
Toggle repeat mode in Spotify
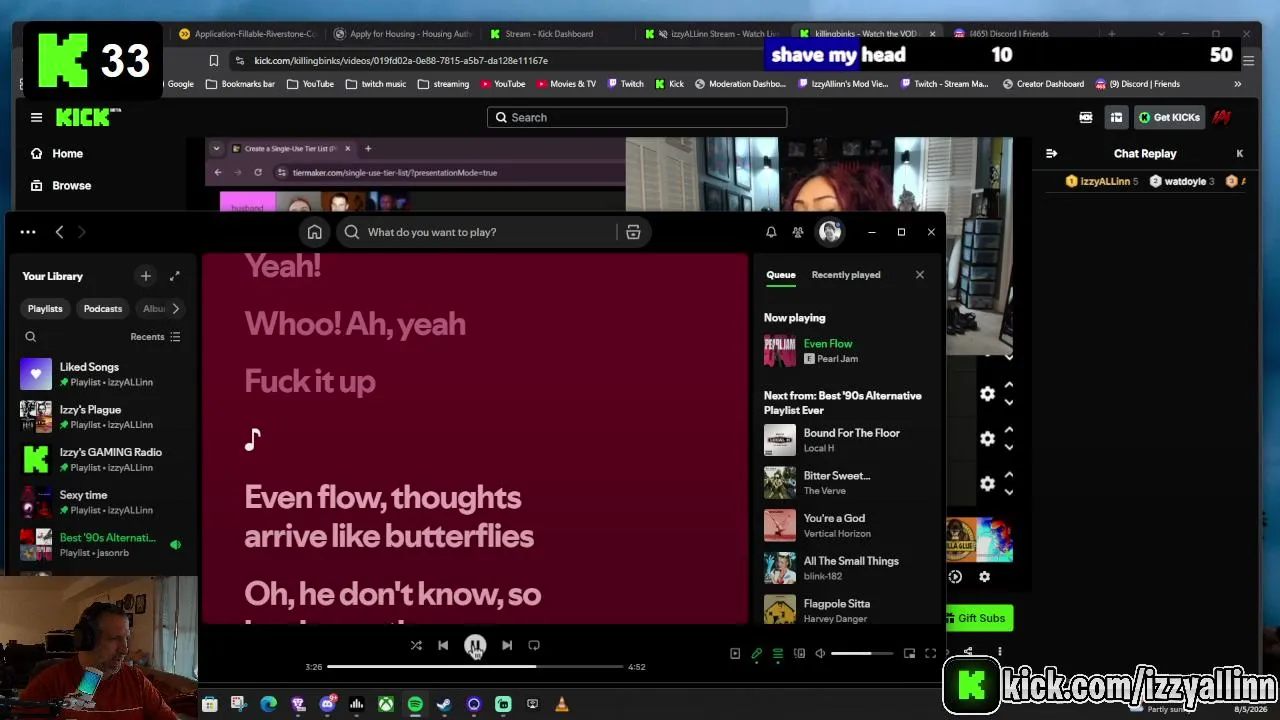(534, 646)
